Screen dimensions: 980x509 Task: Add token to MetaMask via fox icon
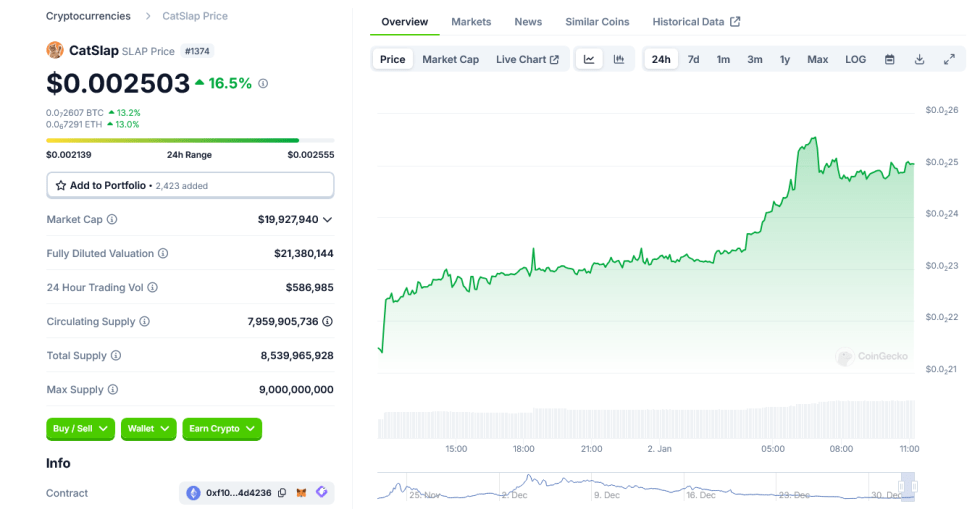(302, 493)
